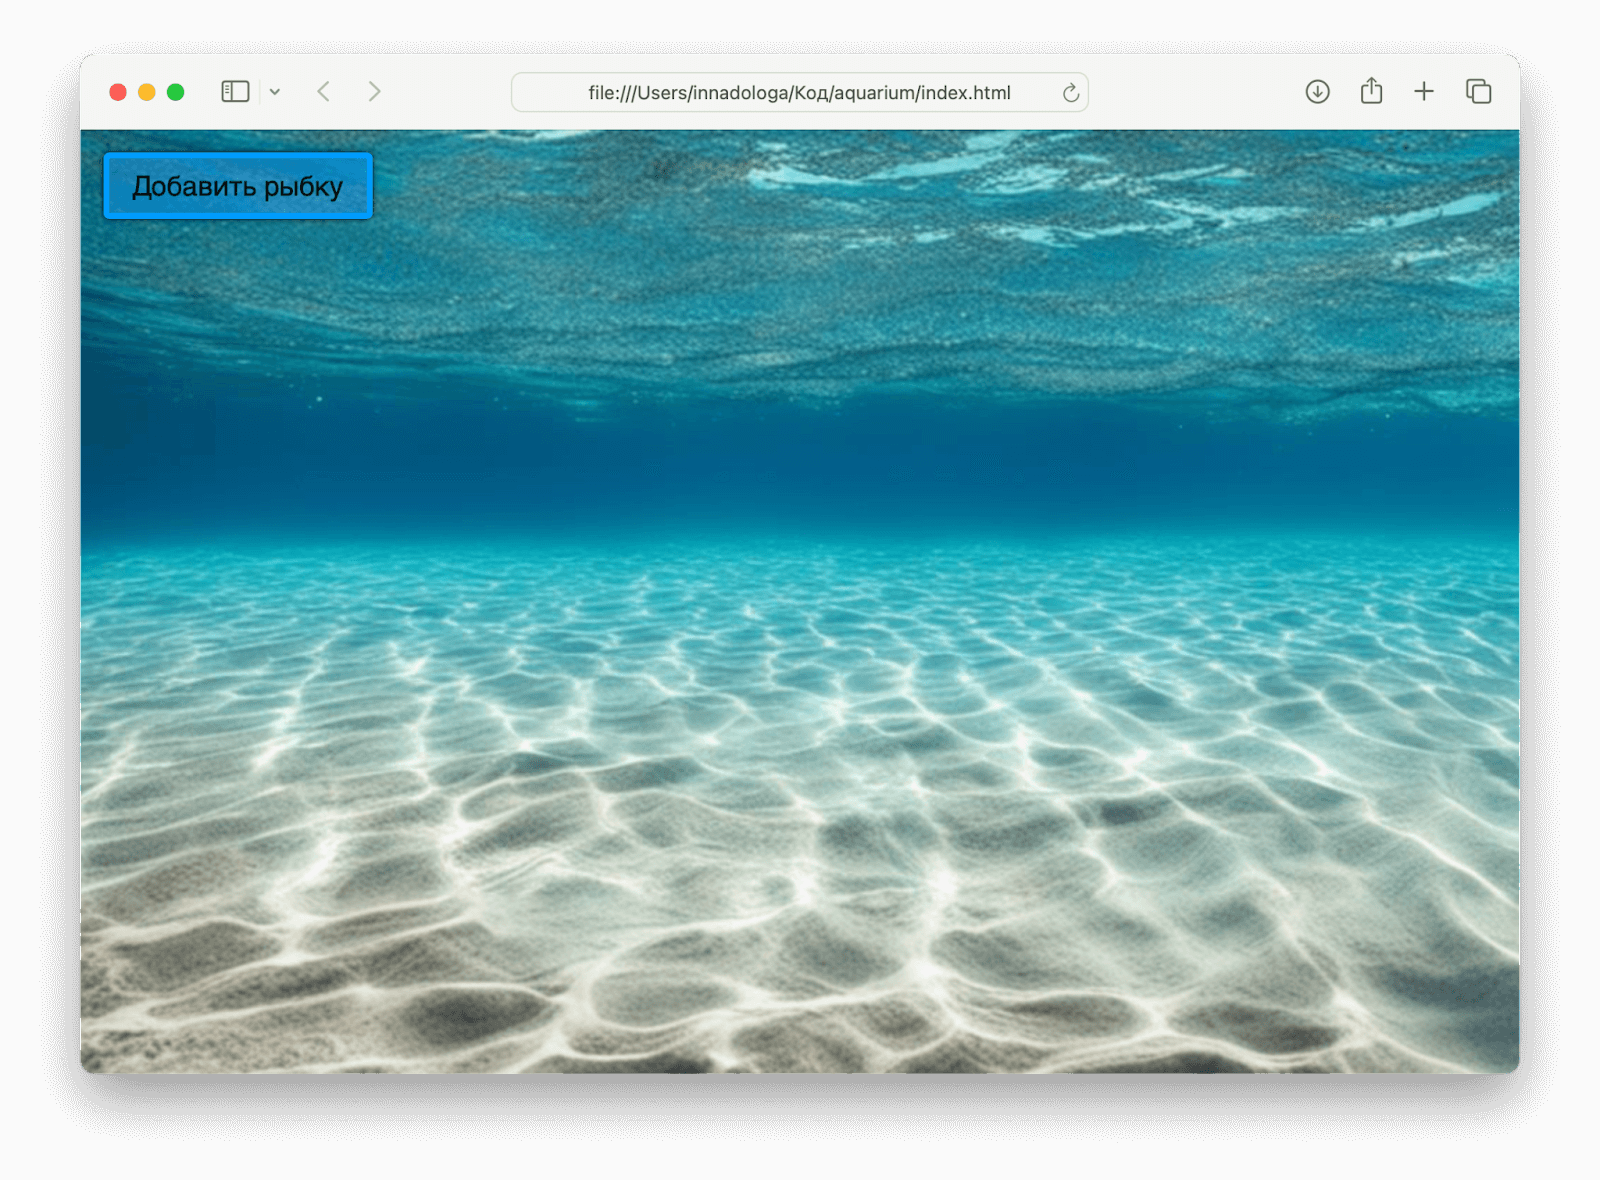Click empty toolbar space right of address bar
Image resolution: width=1600 pixels, height=1180 pixels.
[x=1190, y=92]
